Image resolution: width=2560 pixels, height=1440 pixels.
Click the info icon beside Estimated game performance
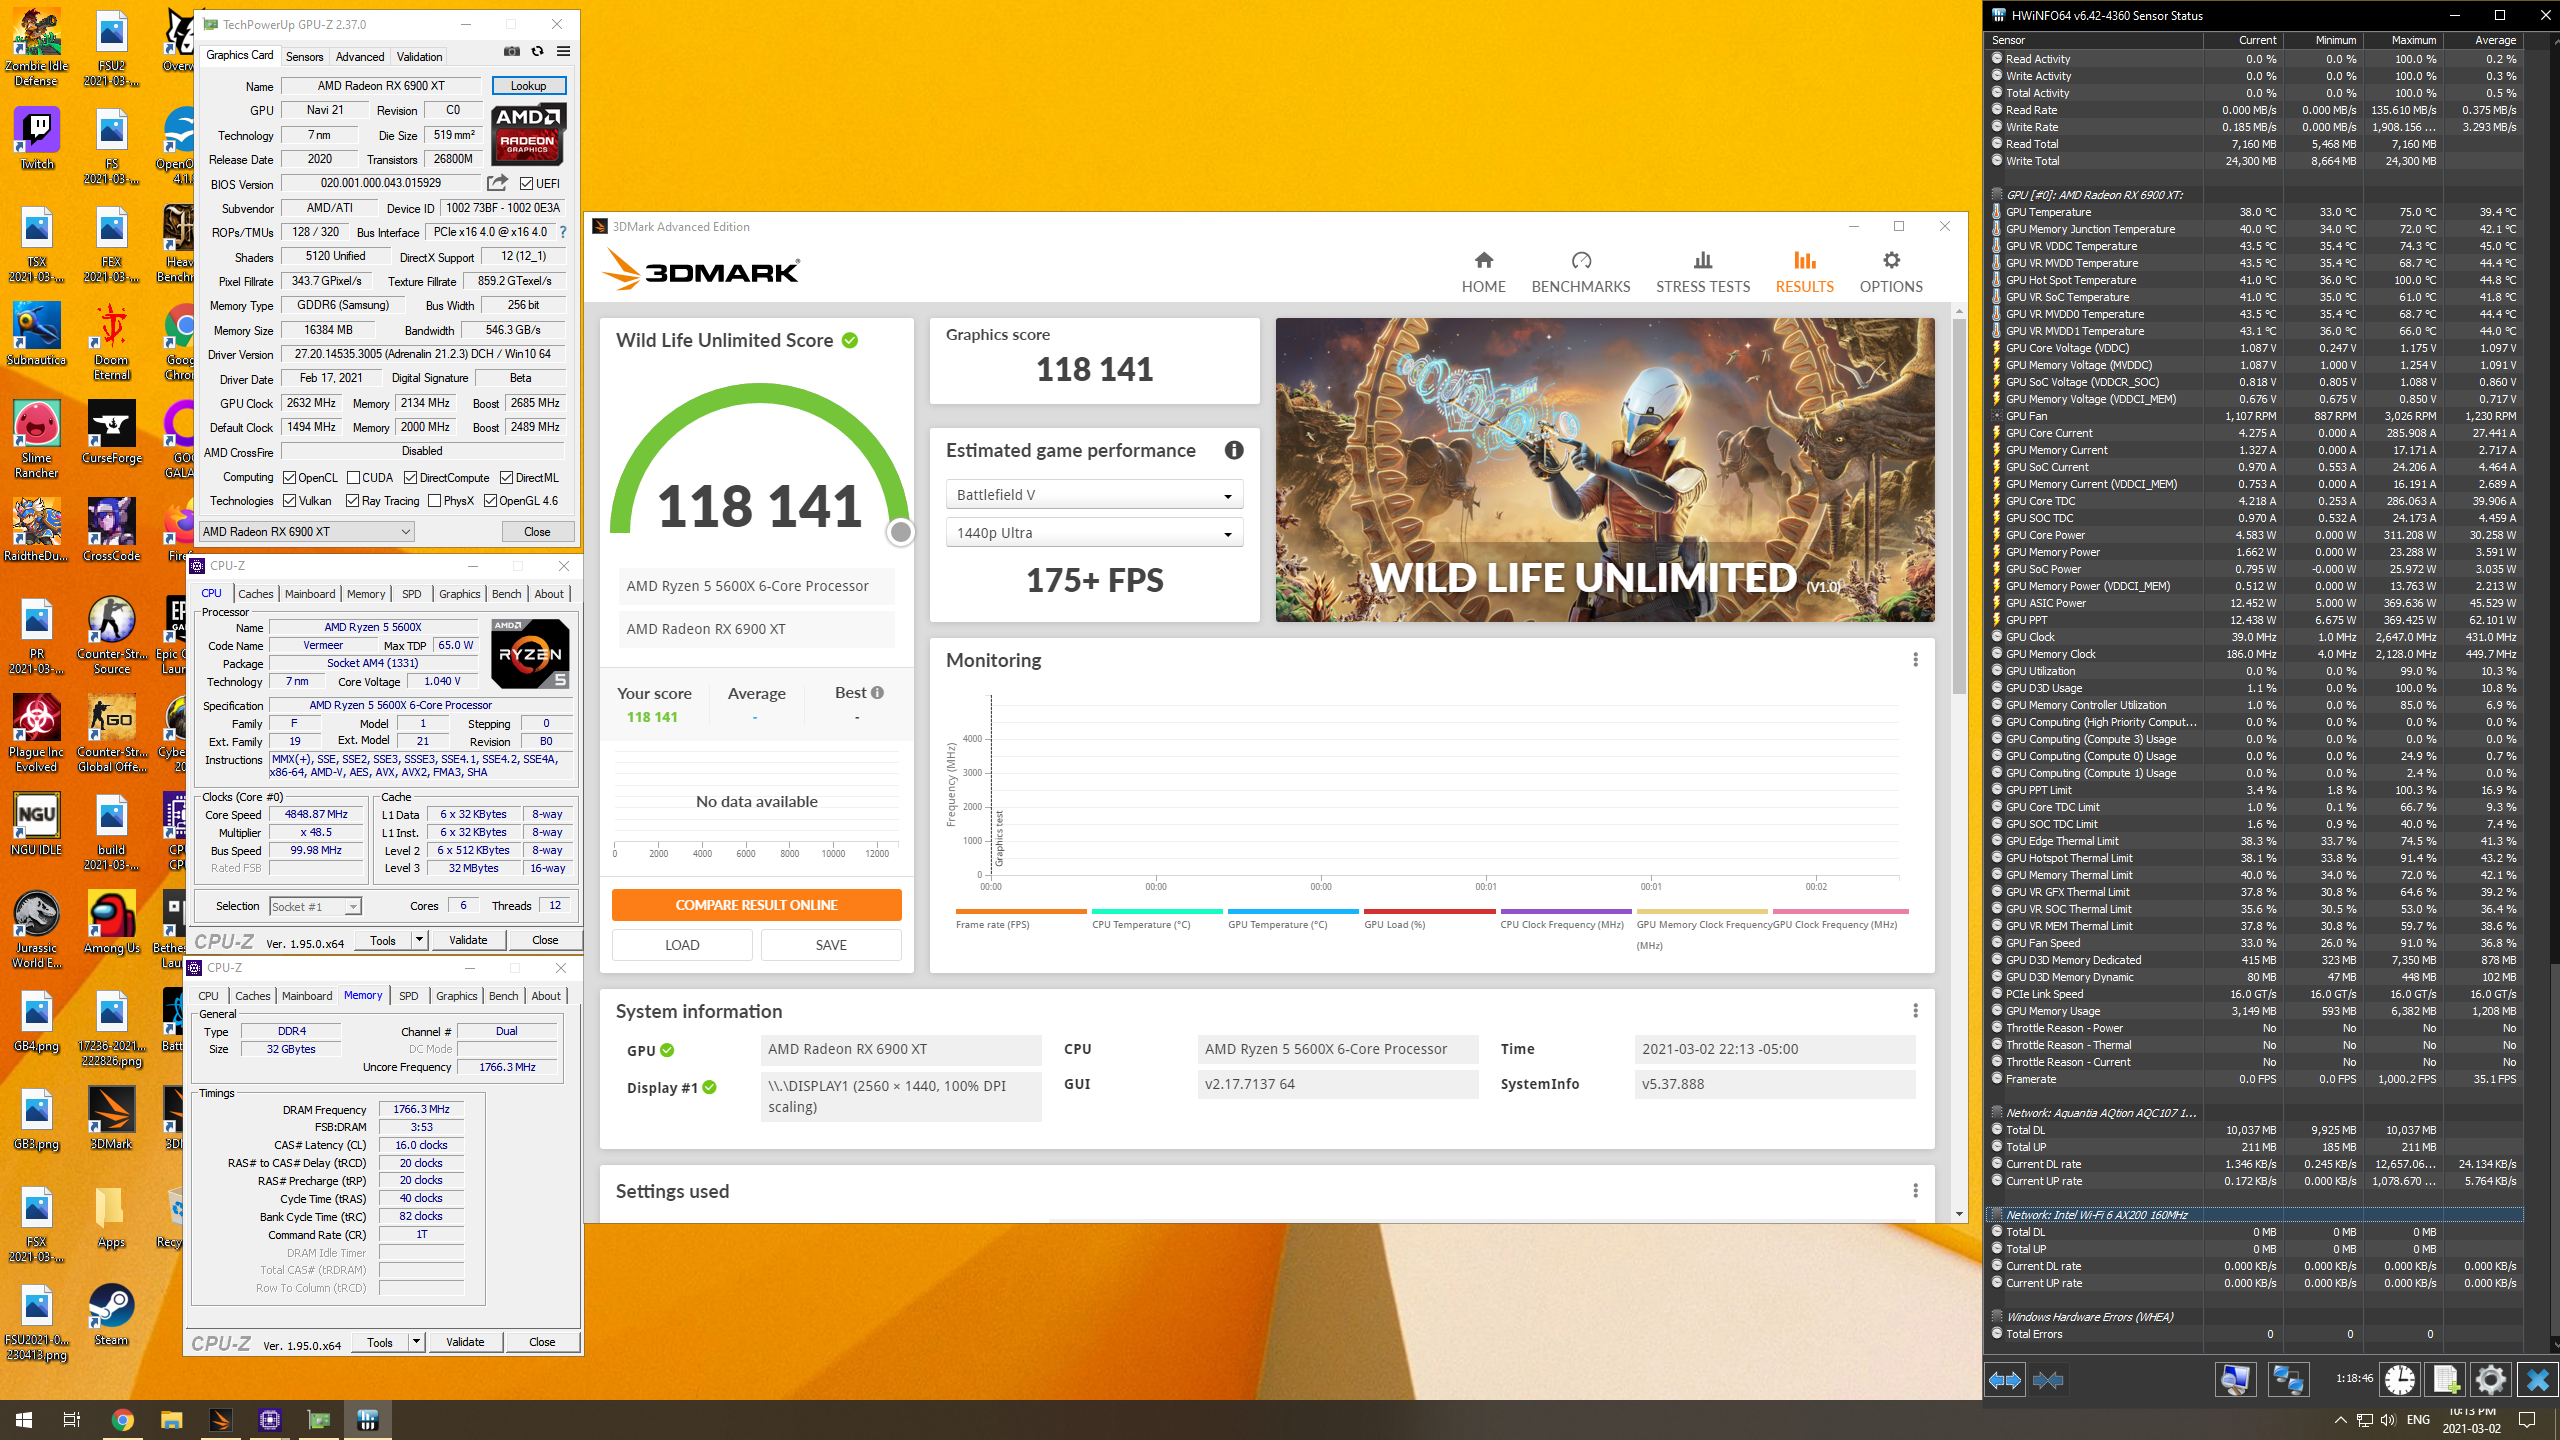(1234, 450)
